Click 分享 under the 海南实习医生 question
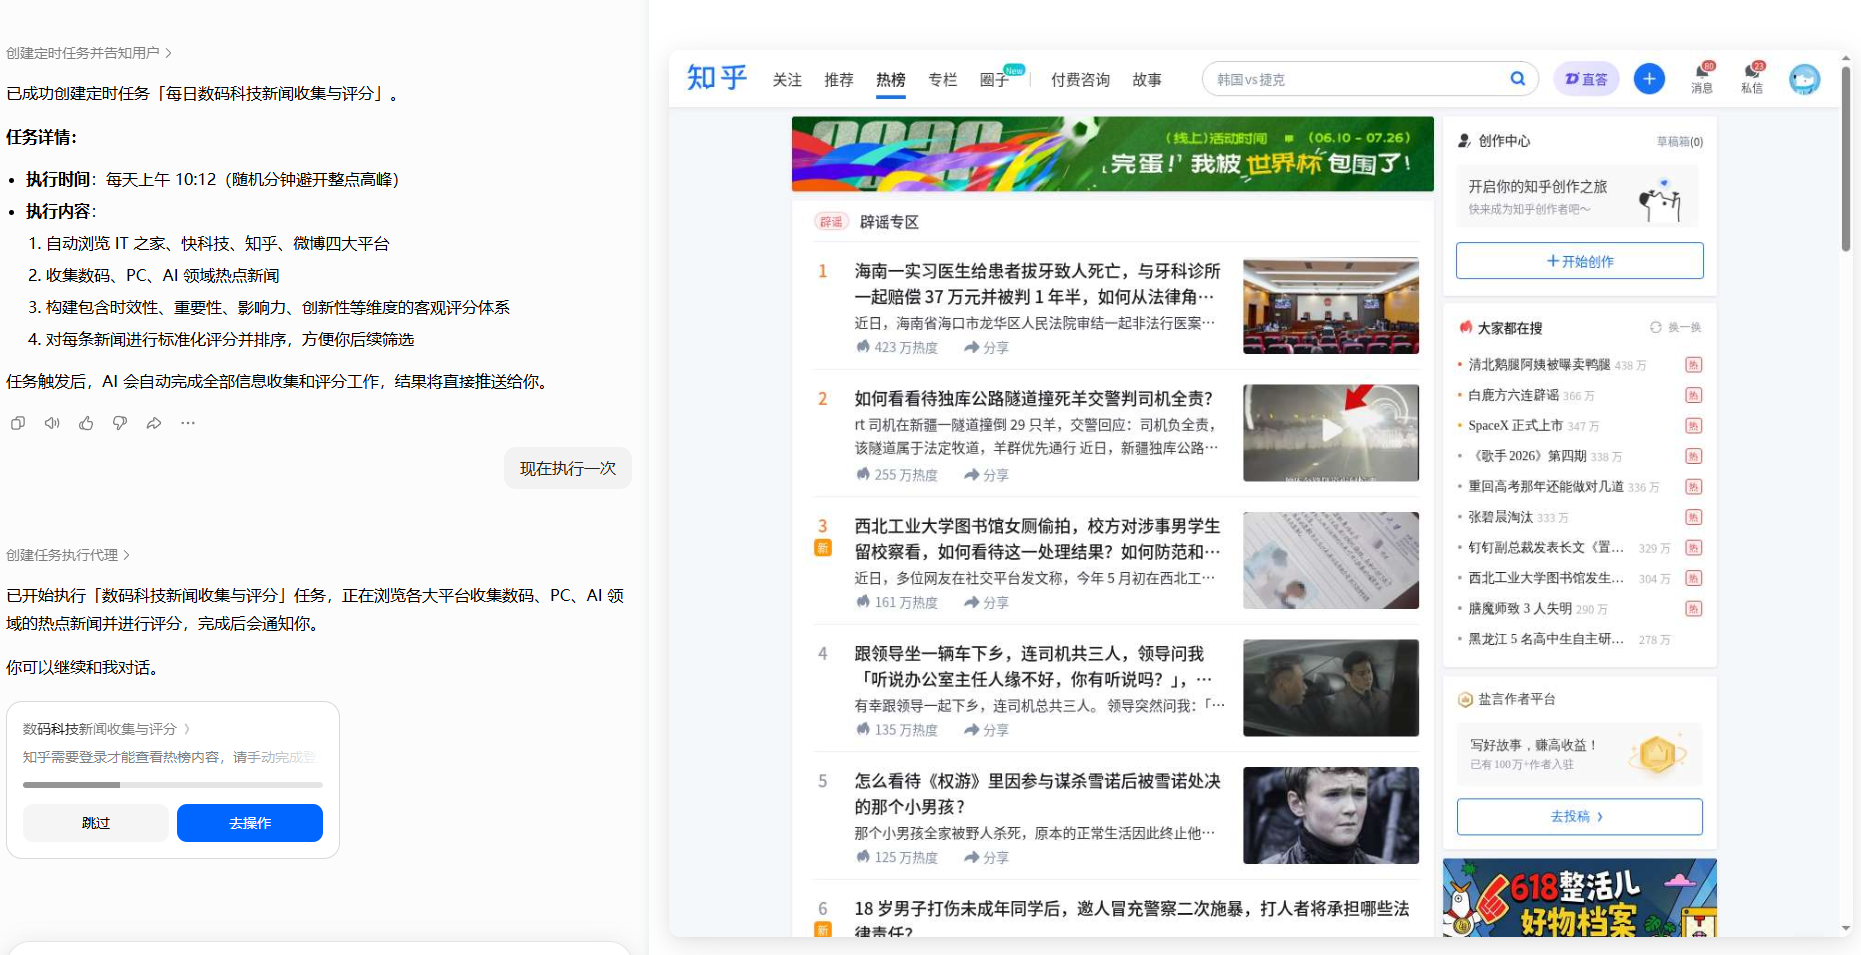The image size is (1861, 955). point(986,348)
